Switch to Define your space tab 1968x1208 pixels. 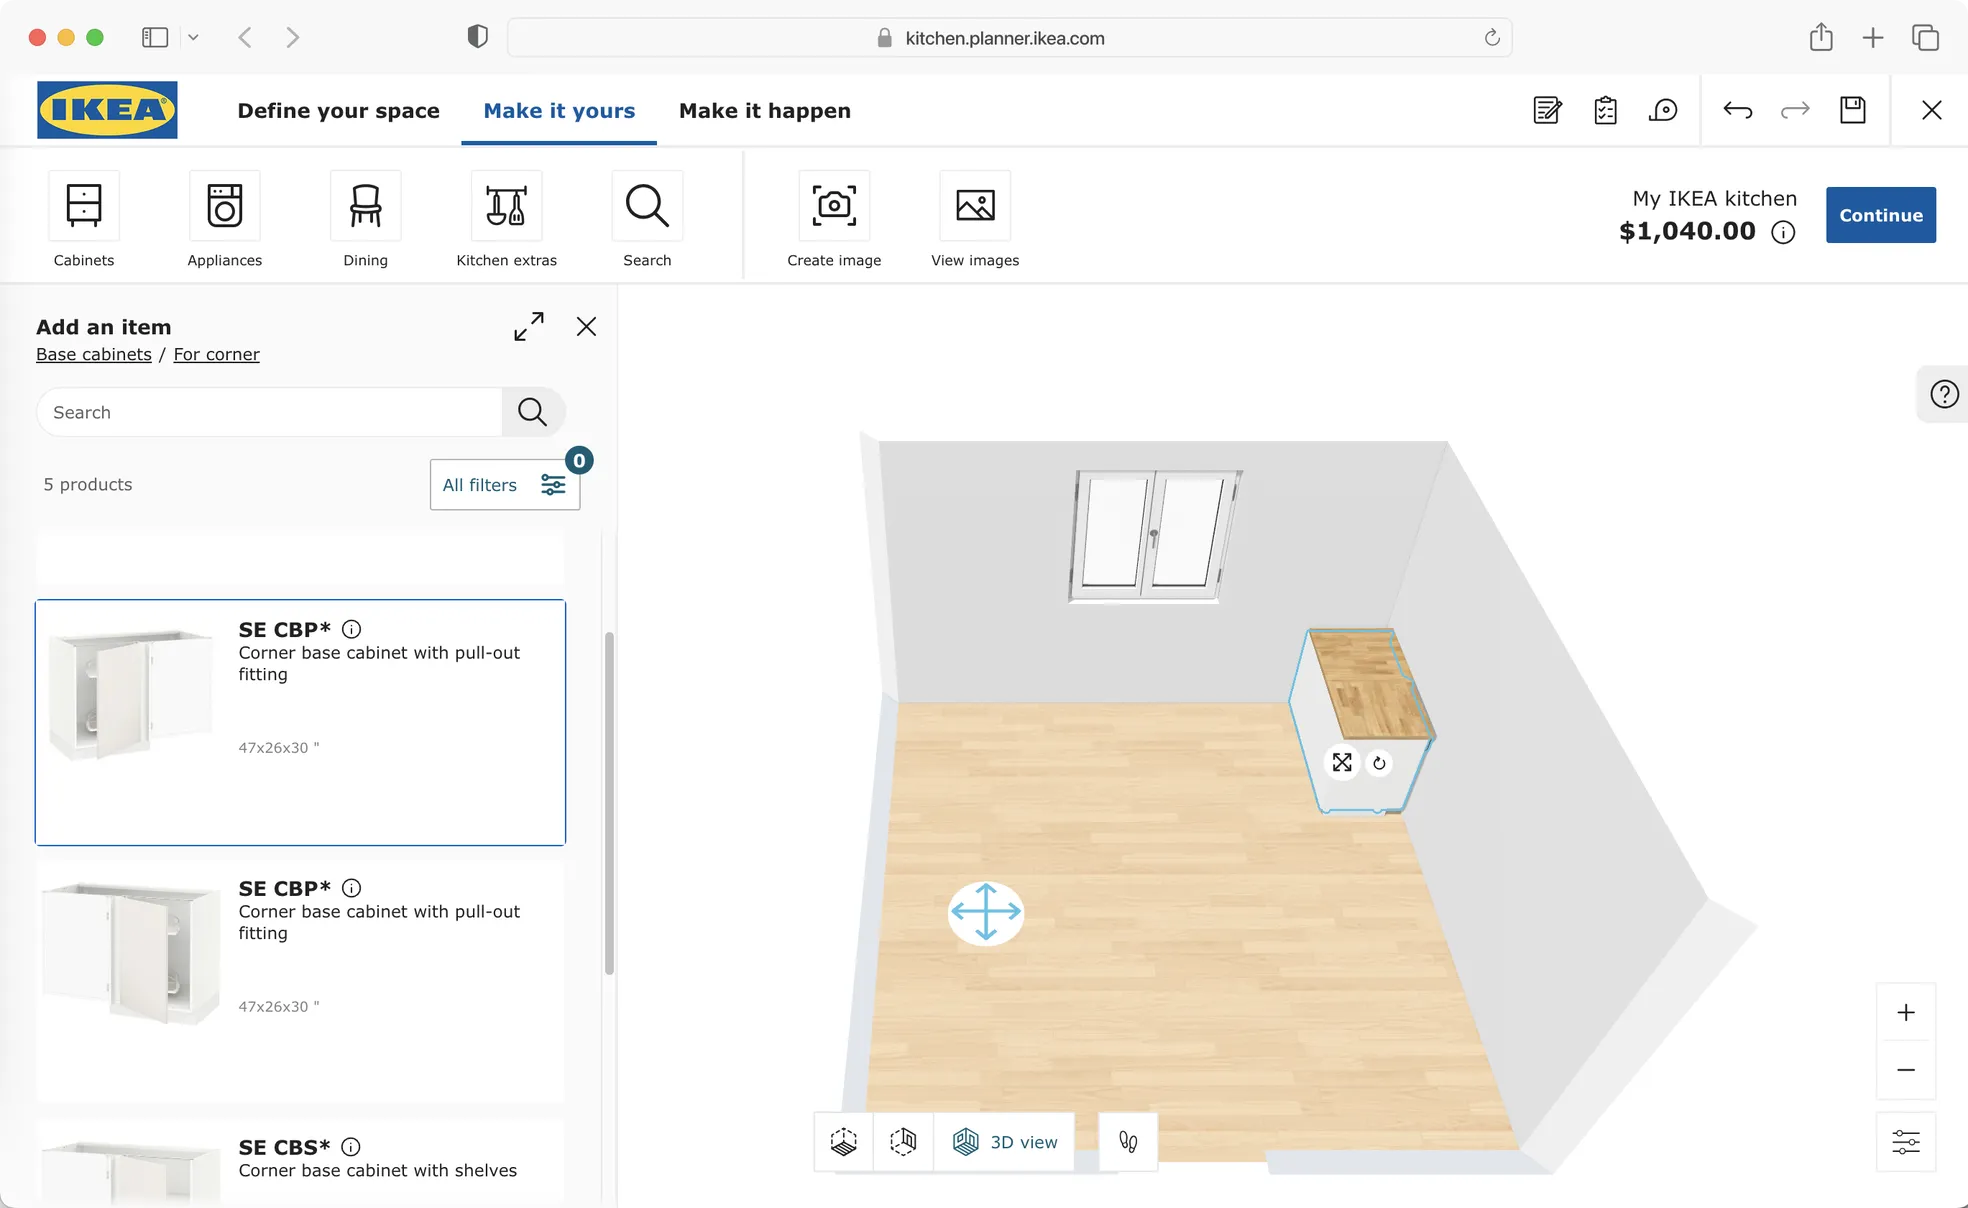[x=339, y=111]
